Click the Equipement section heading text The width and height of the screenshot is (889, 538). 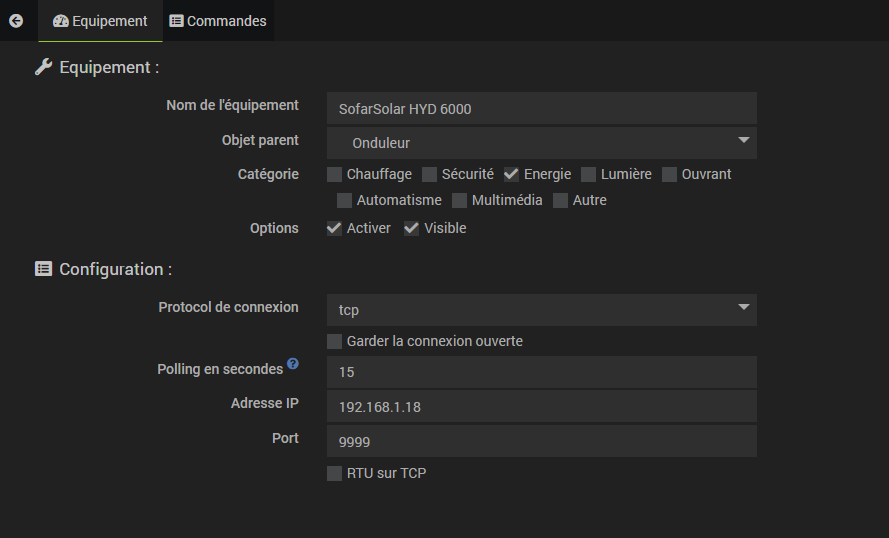[109, 67]
